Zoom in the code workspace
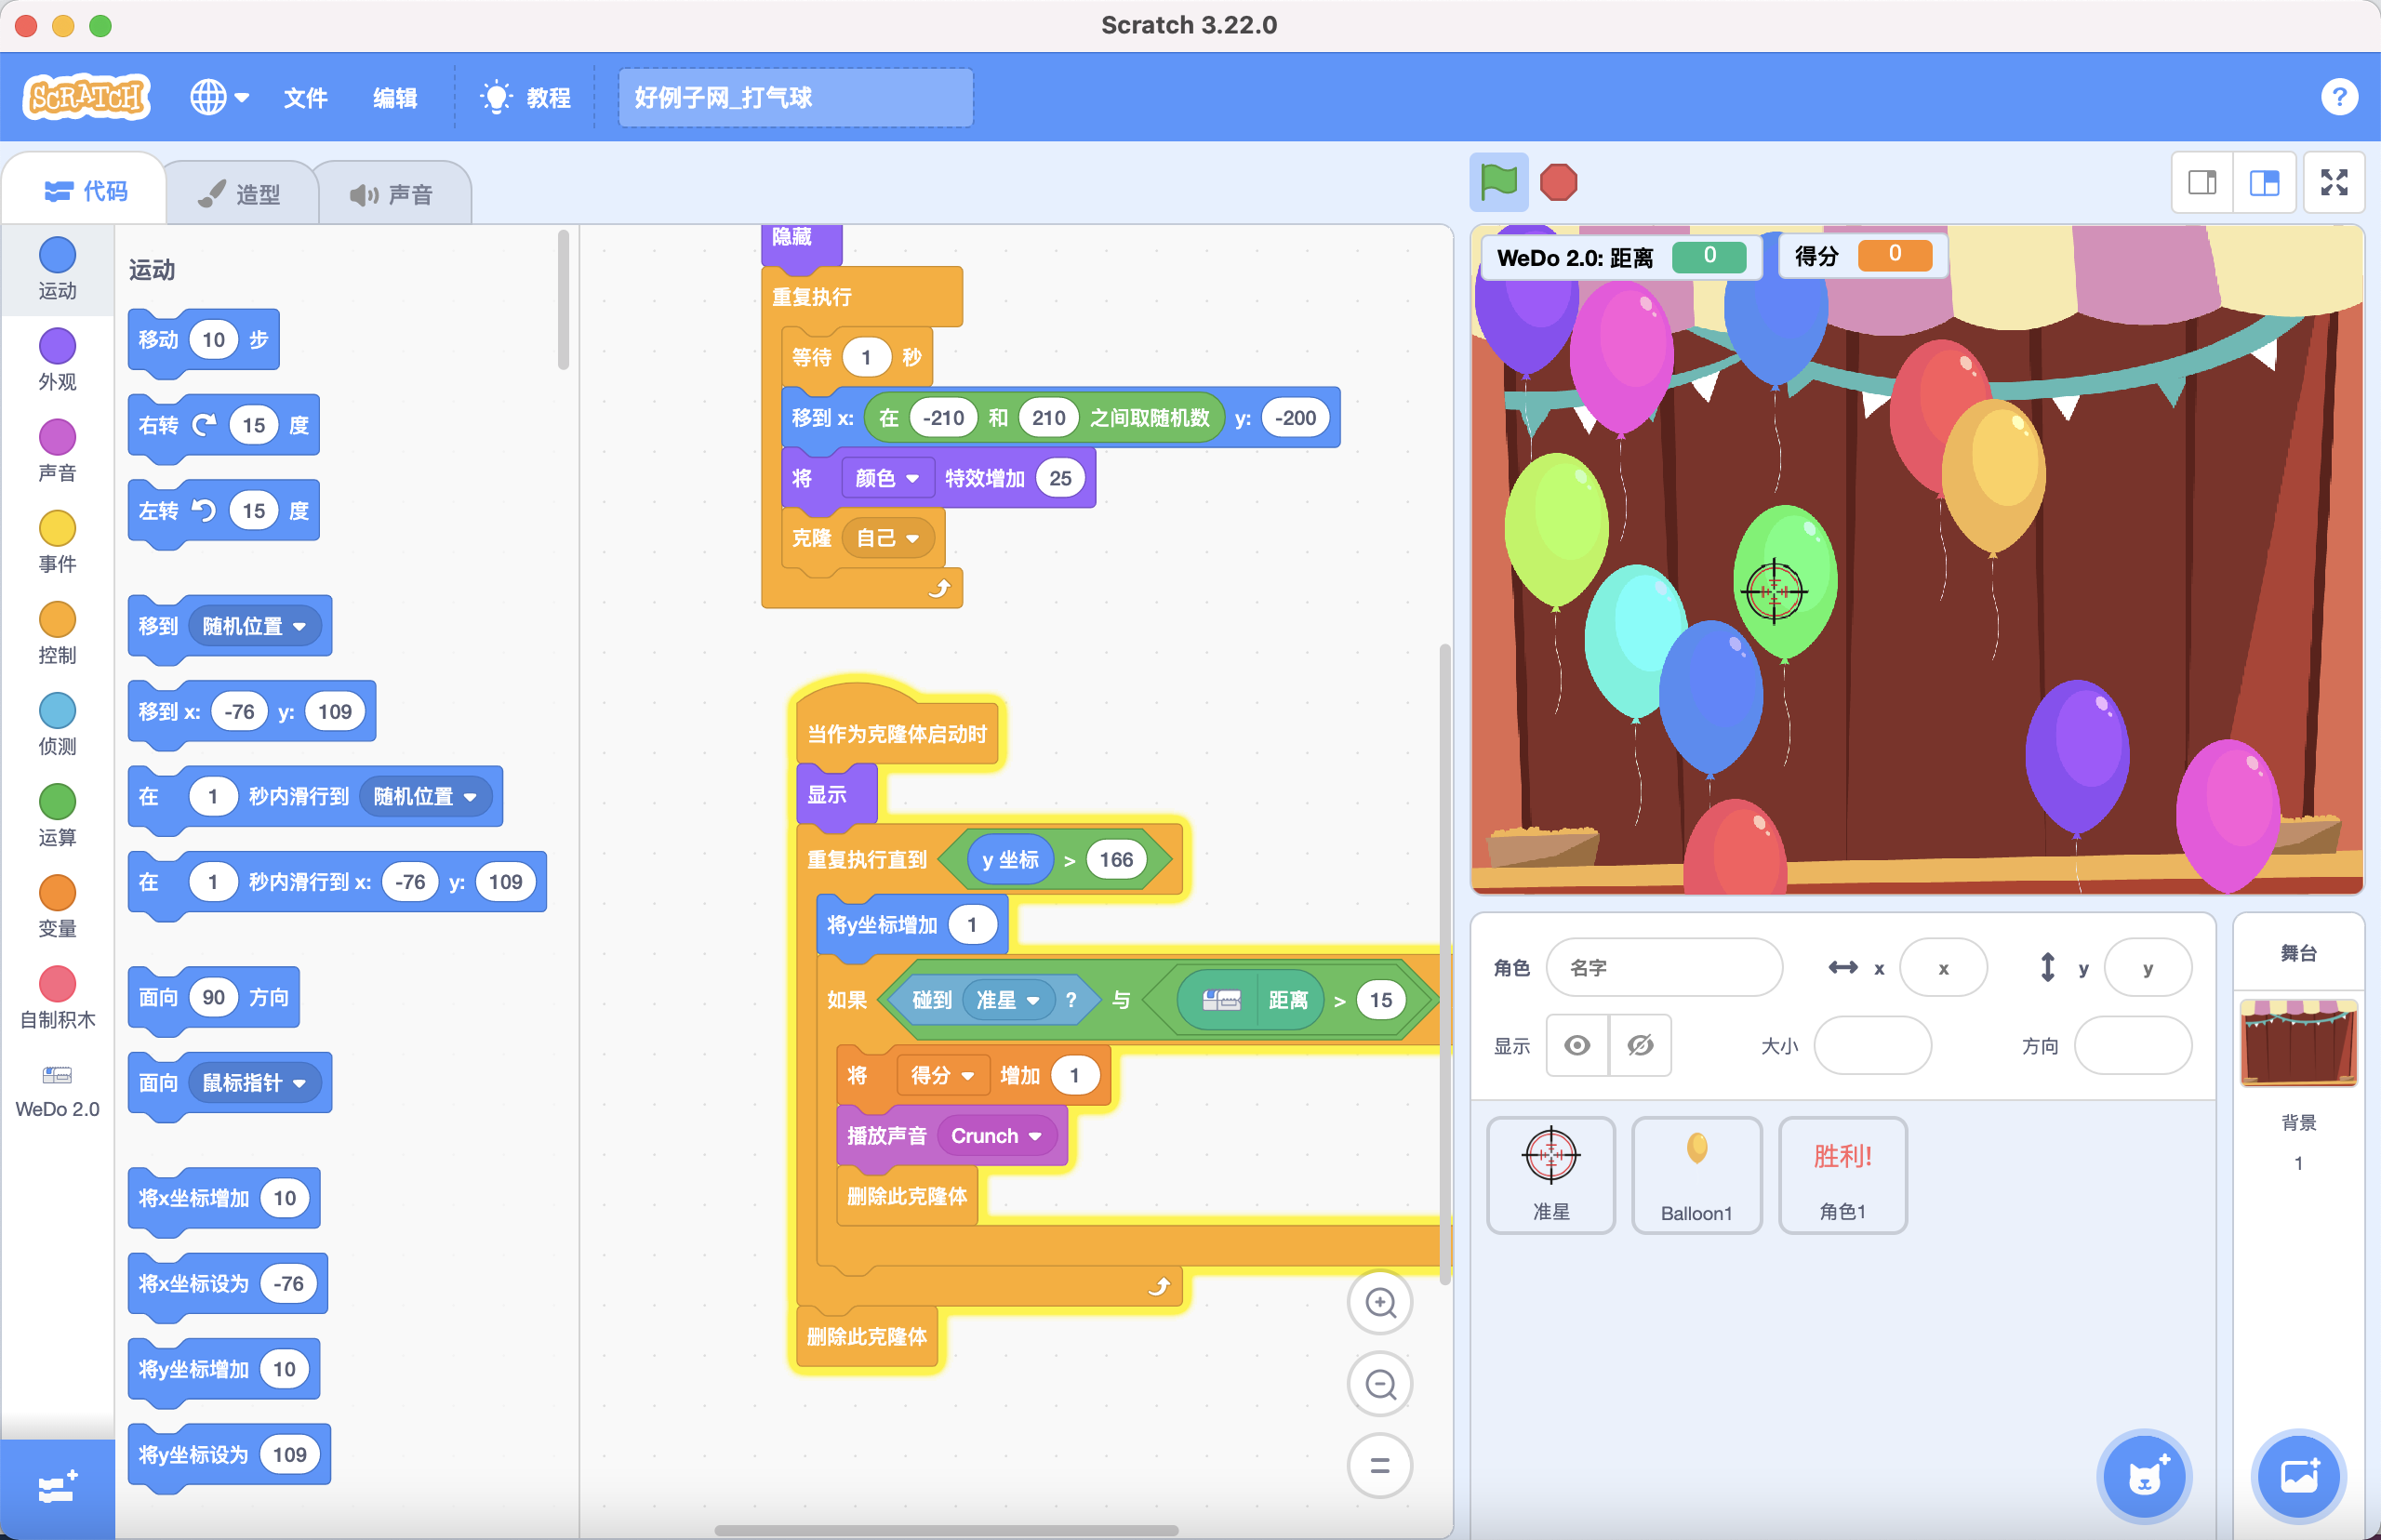The image size is (2381, 1540). [x=1380, y=1302]
